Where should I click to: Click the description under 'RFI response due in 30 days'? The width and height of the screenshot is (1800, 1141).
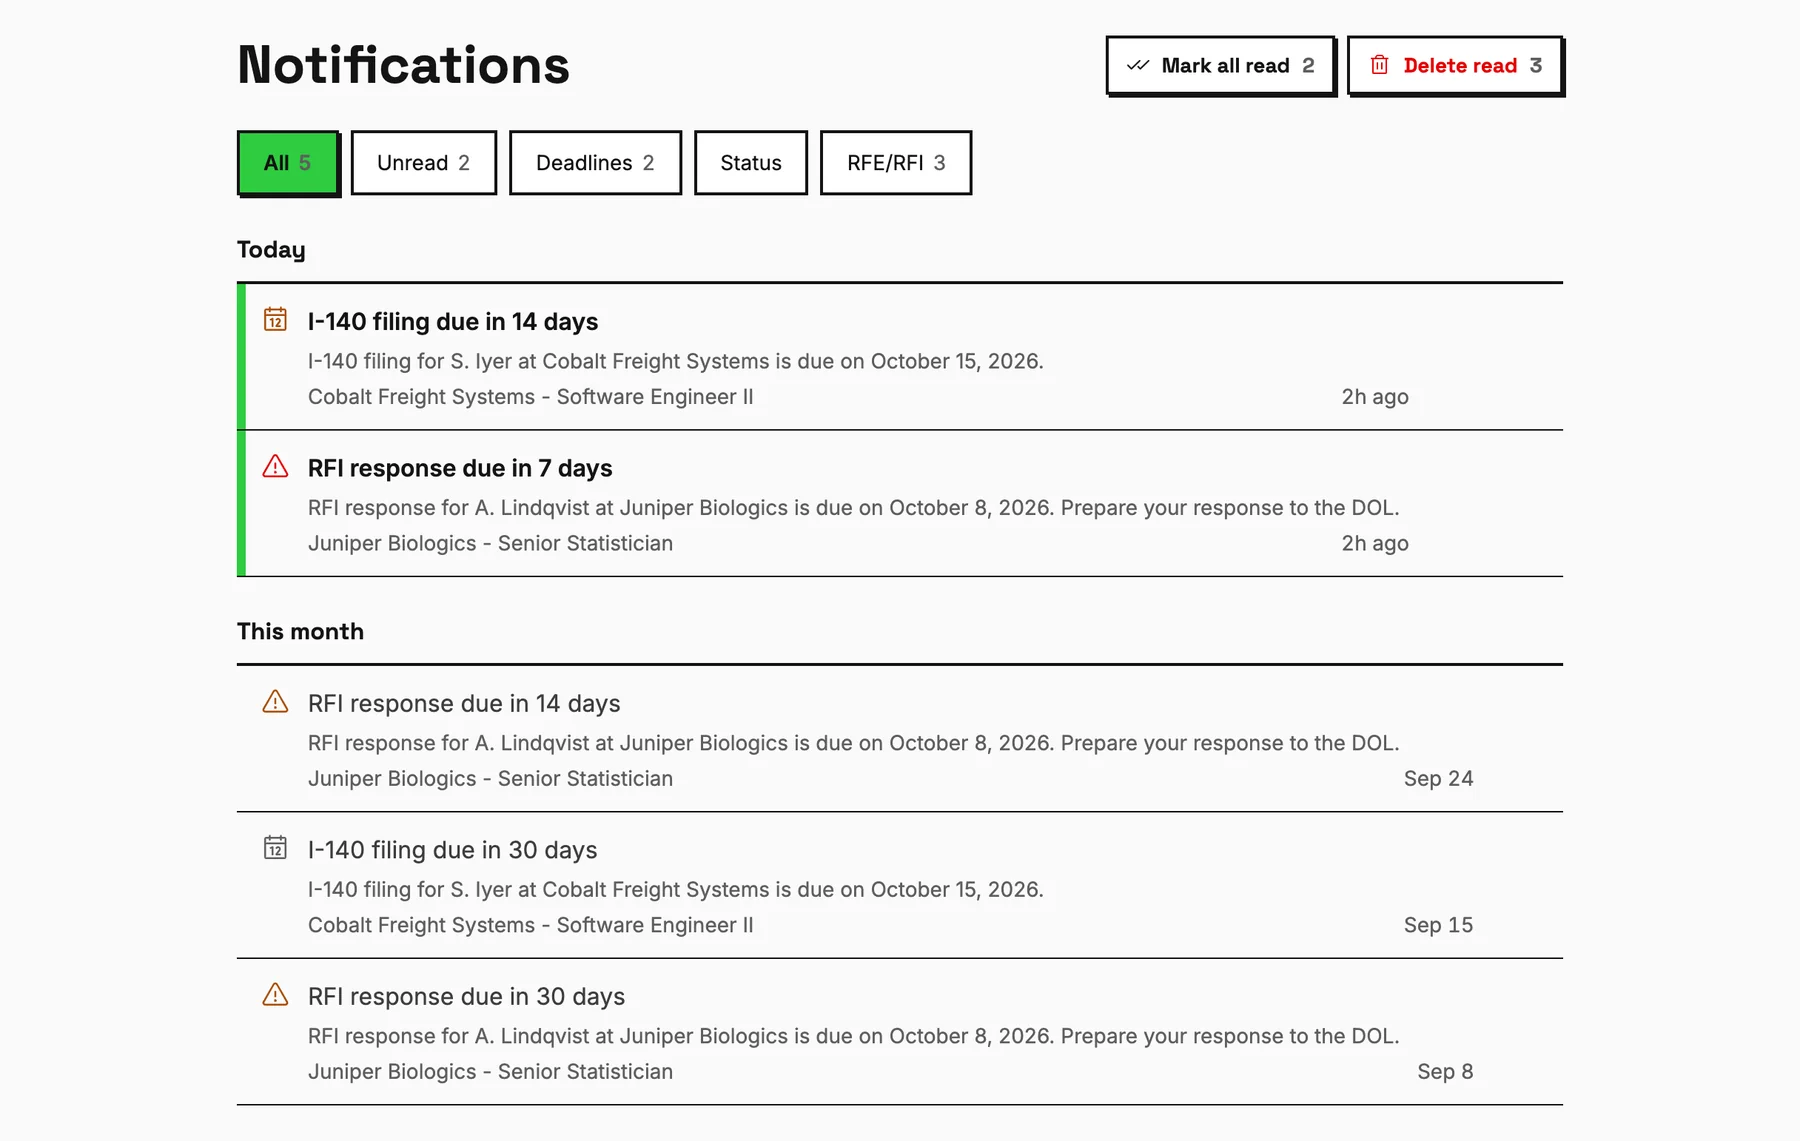coord(854,1036)
